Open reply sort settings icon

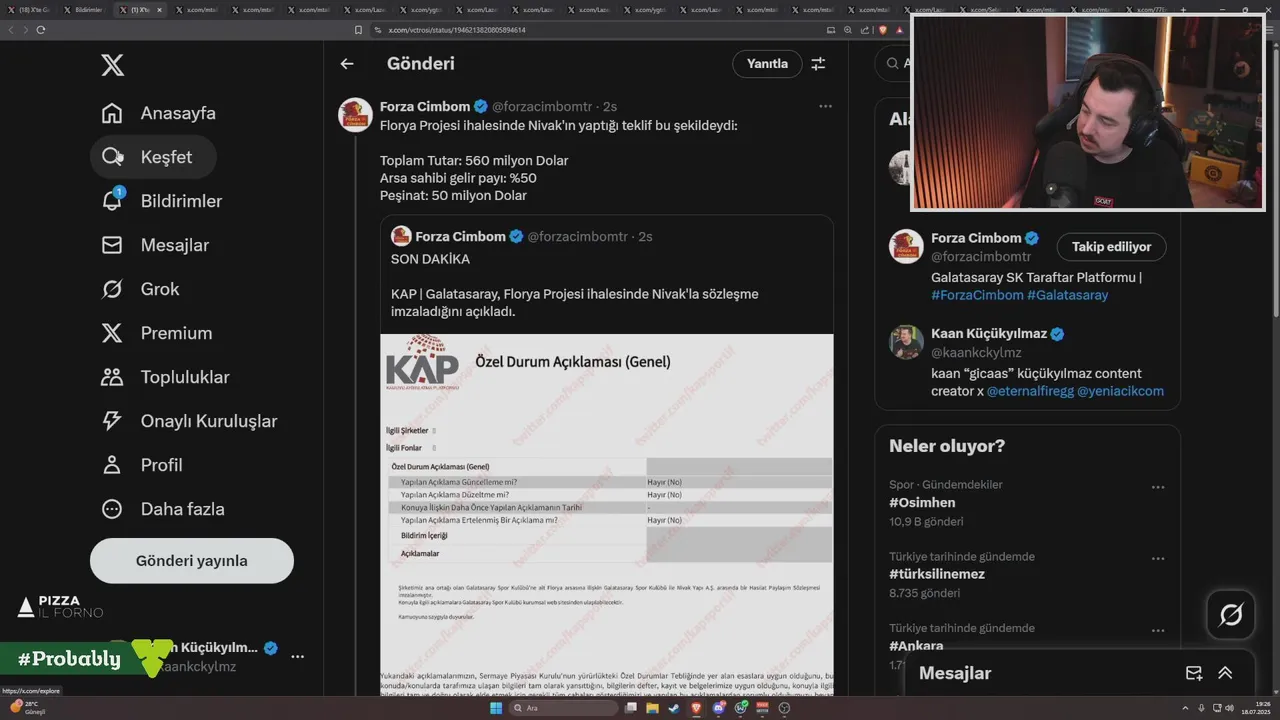[818, 64]
